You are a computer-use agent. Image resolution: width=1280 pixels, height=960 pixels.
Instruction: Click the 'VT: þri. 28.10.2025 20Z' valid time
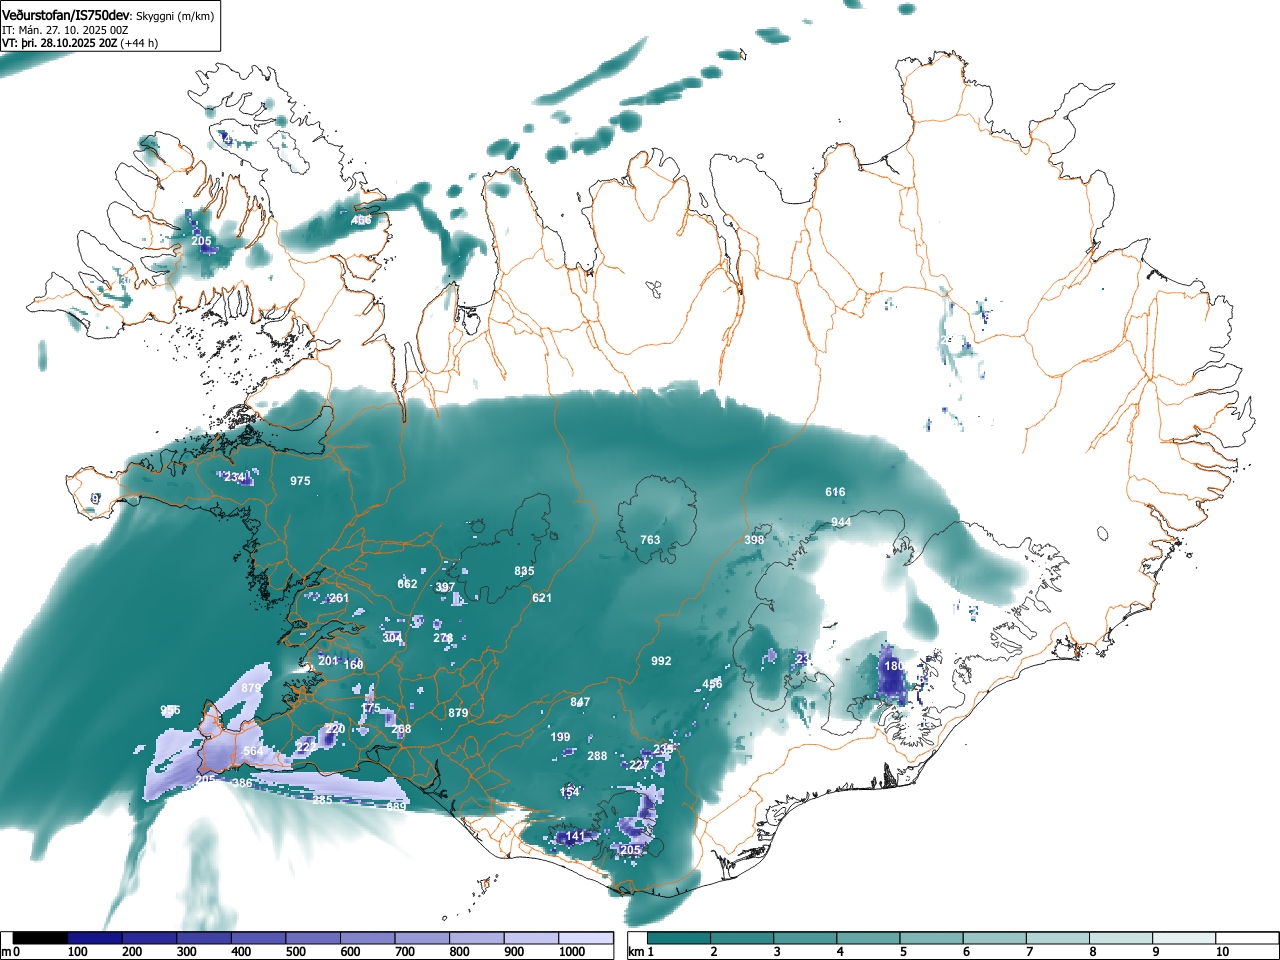(x=60, y=43)
